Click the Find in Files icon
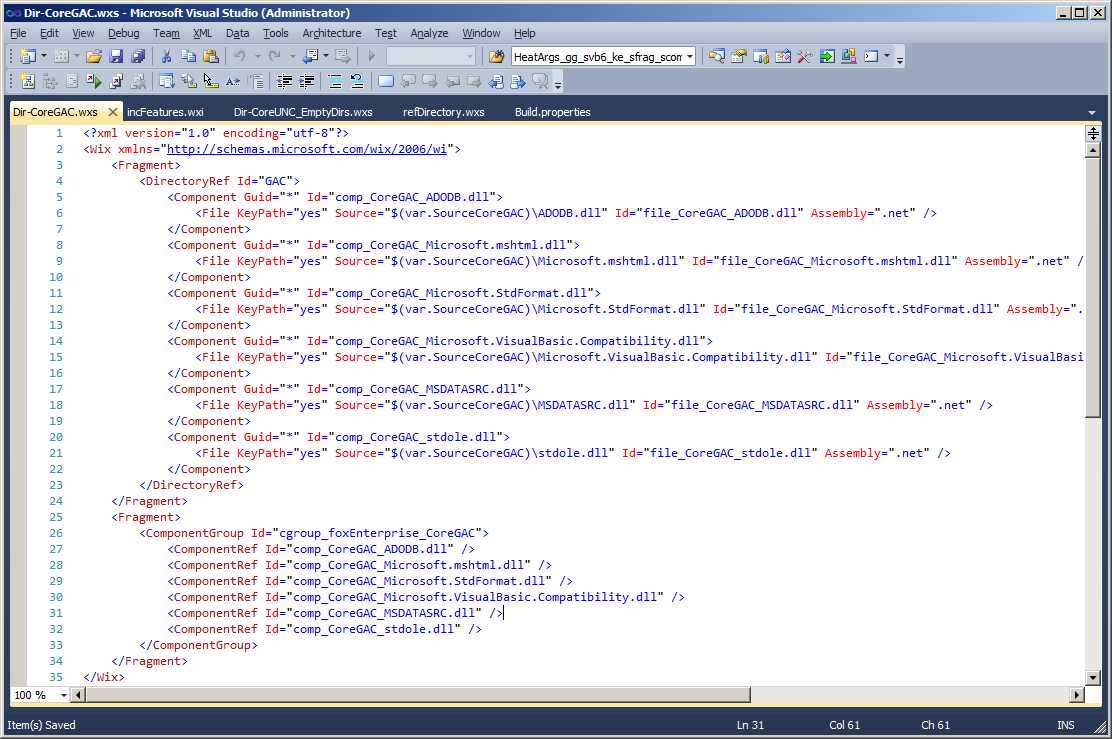 pos(496,57)
